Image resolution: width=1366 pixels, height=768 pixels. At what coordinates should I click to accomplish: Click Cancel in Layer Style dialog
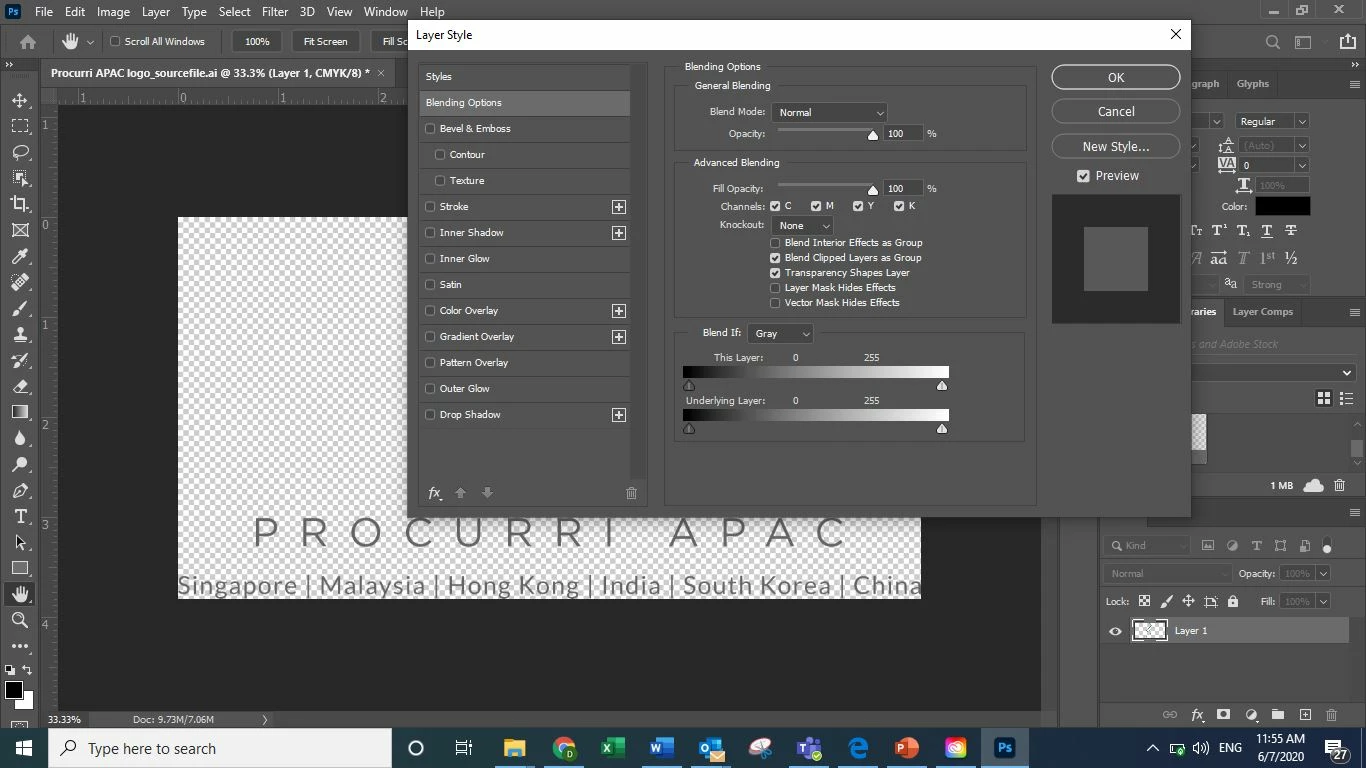point(1116,111)
